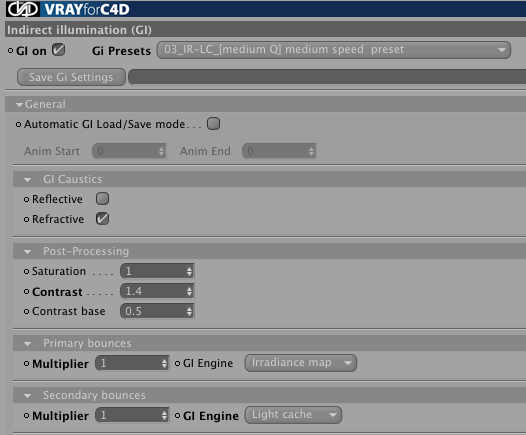Click the Primary Multiplier stepper arrows
Viewport: 526px width, 435px height.
point(164,363)
